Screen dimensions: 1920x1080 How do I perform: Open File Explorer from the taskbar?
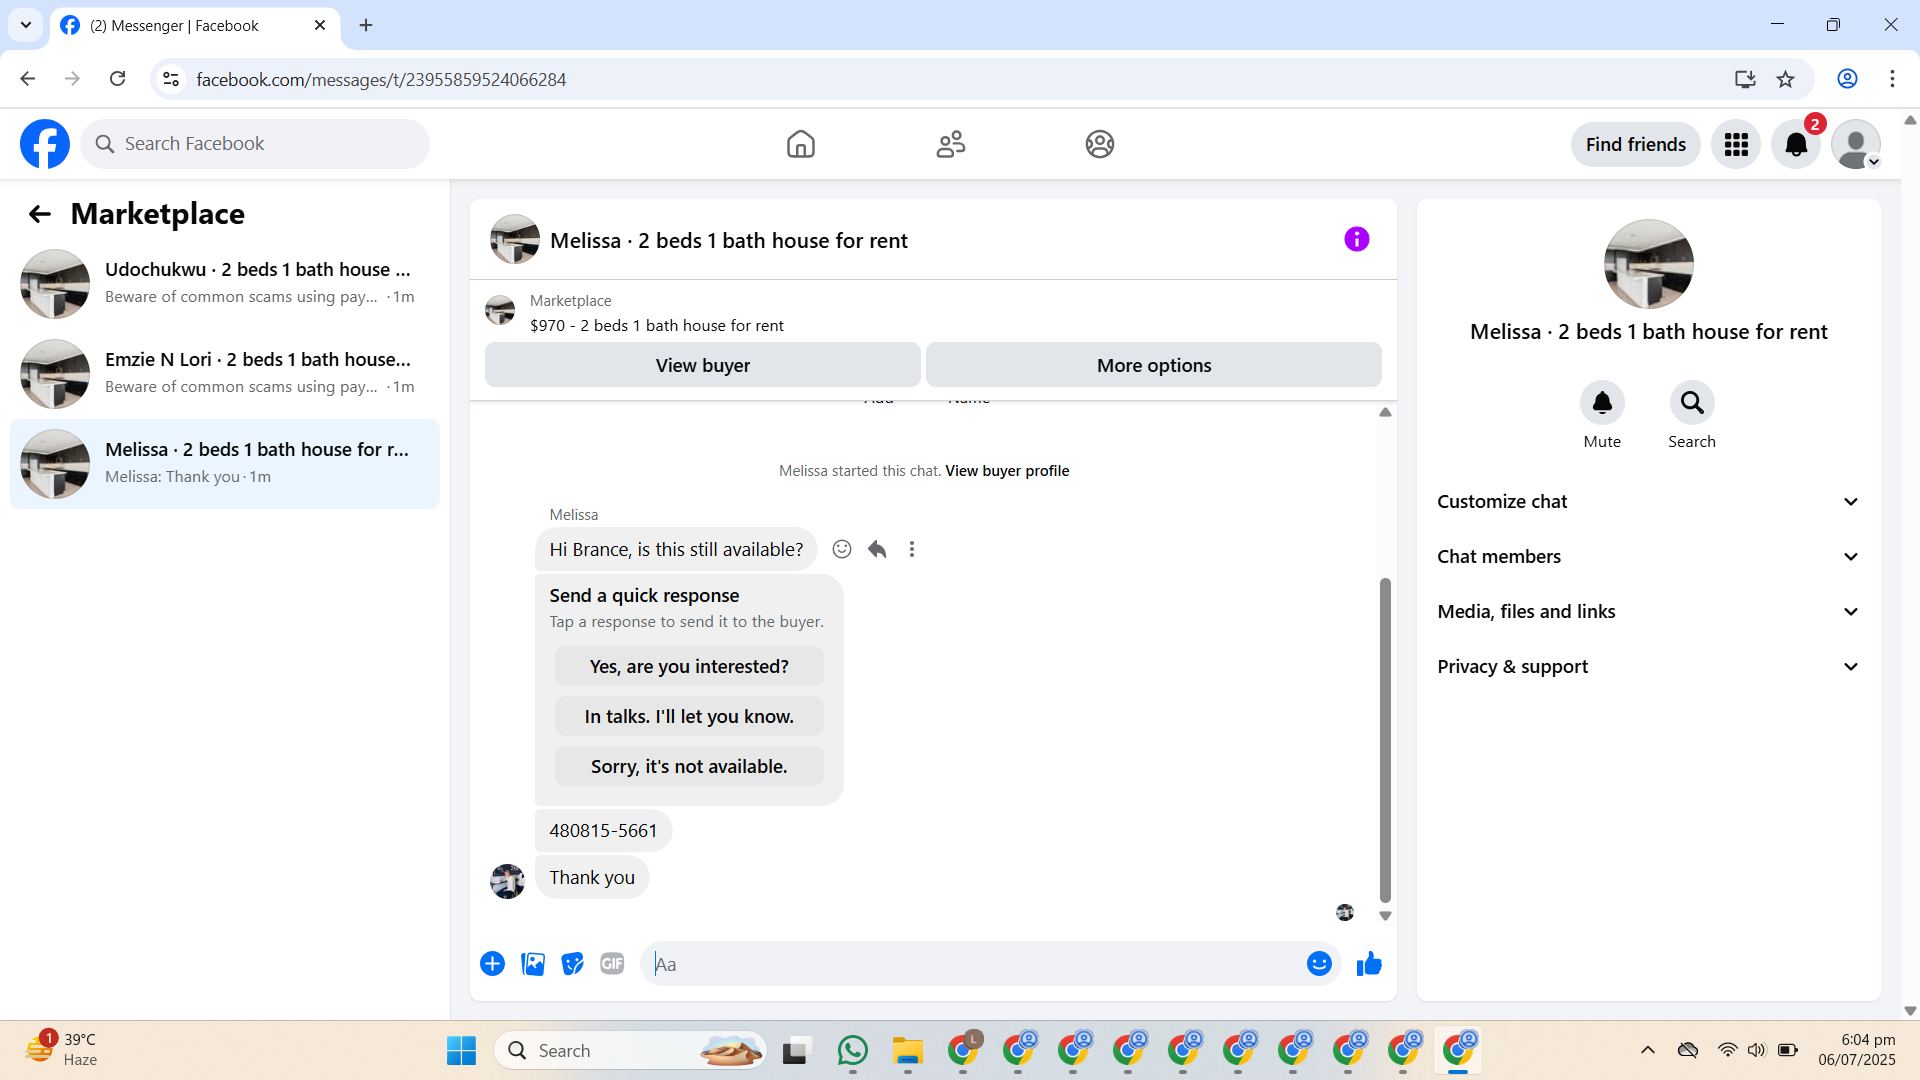(x=908, y=1051)
